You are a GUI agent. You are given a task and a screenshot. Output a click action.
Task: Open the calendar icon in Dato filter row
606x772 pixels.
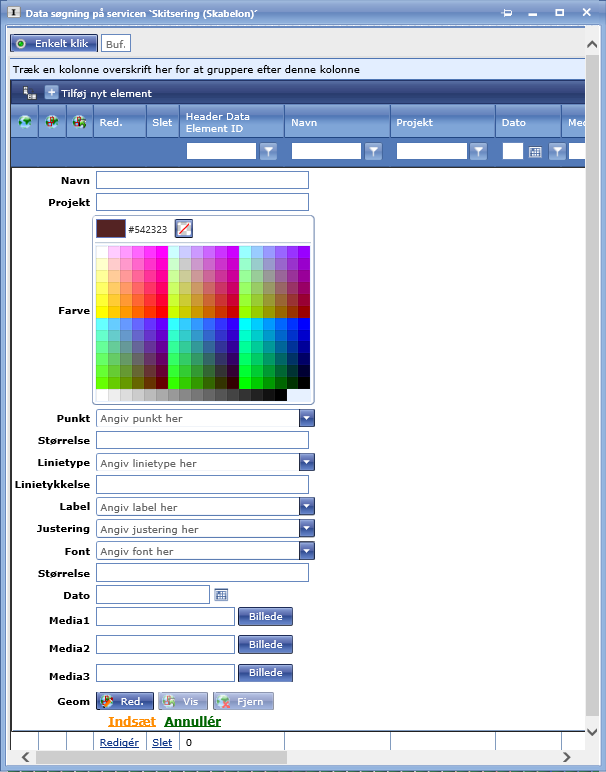(535, 152)
